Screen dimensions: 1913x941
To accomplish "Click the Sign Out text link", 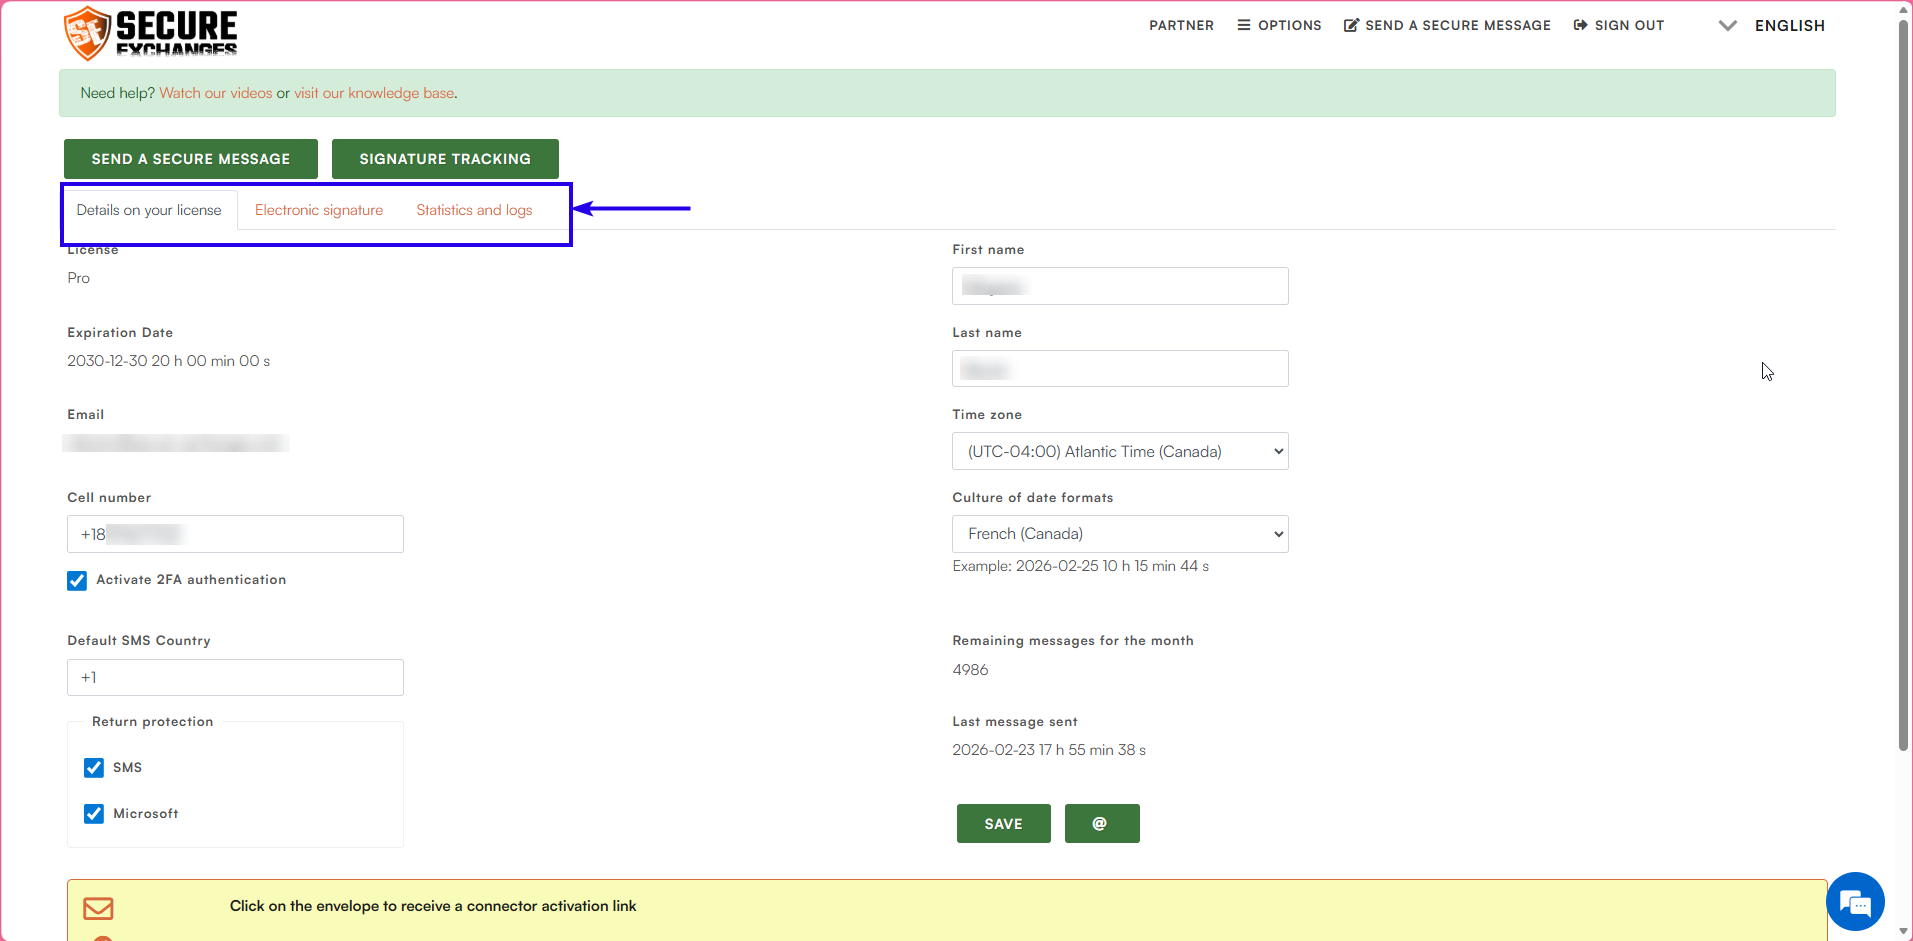I will click(1630, 25).
